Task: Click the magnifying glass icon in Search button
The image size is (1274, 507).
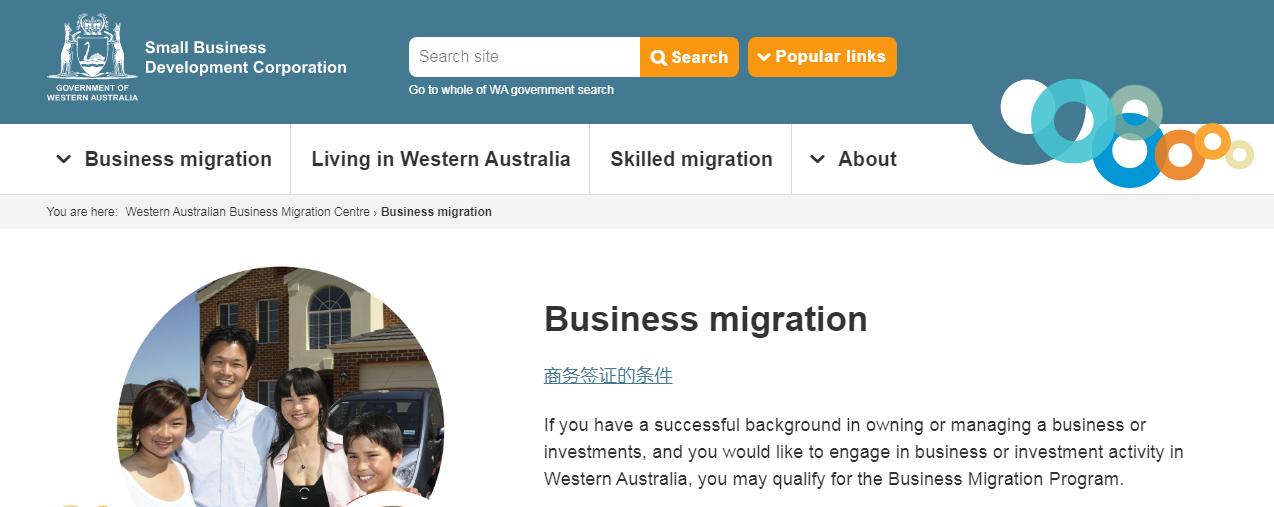Action: point(659,58)
